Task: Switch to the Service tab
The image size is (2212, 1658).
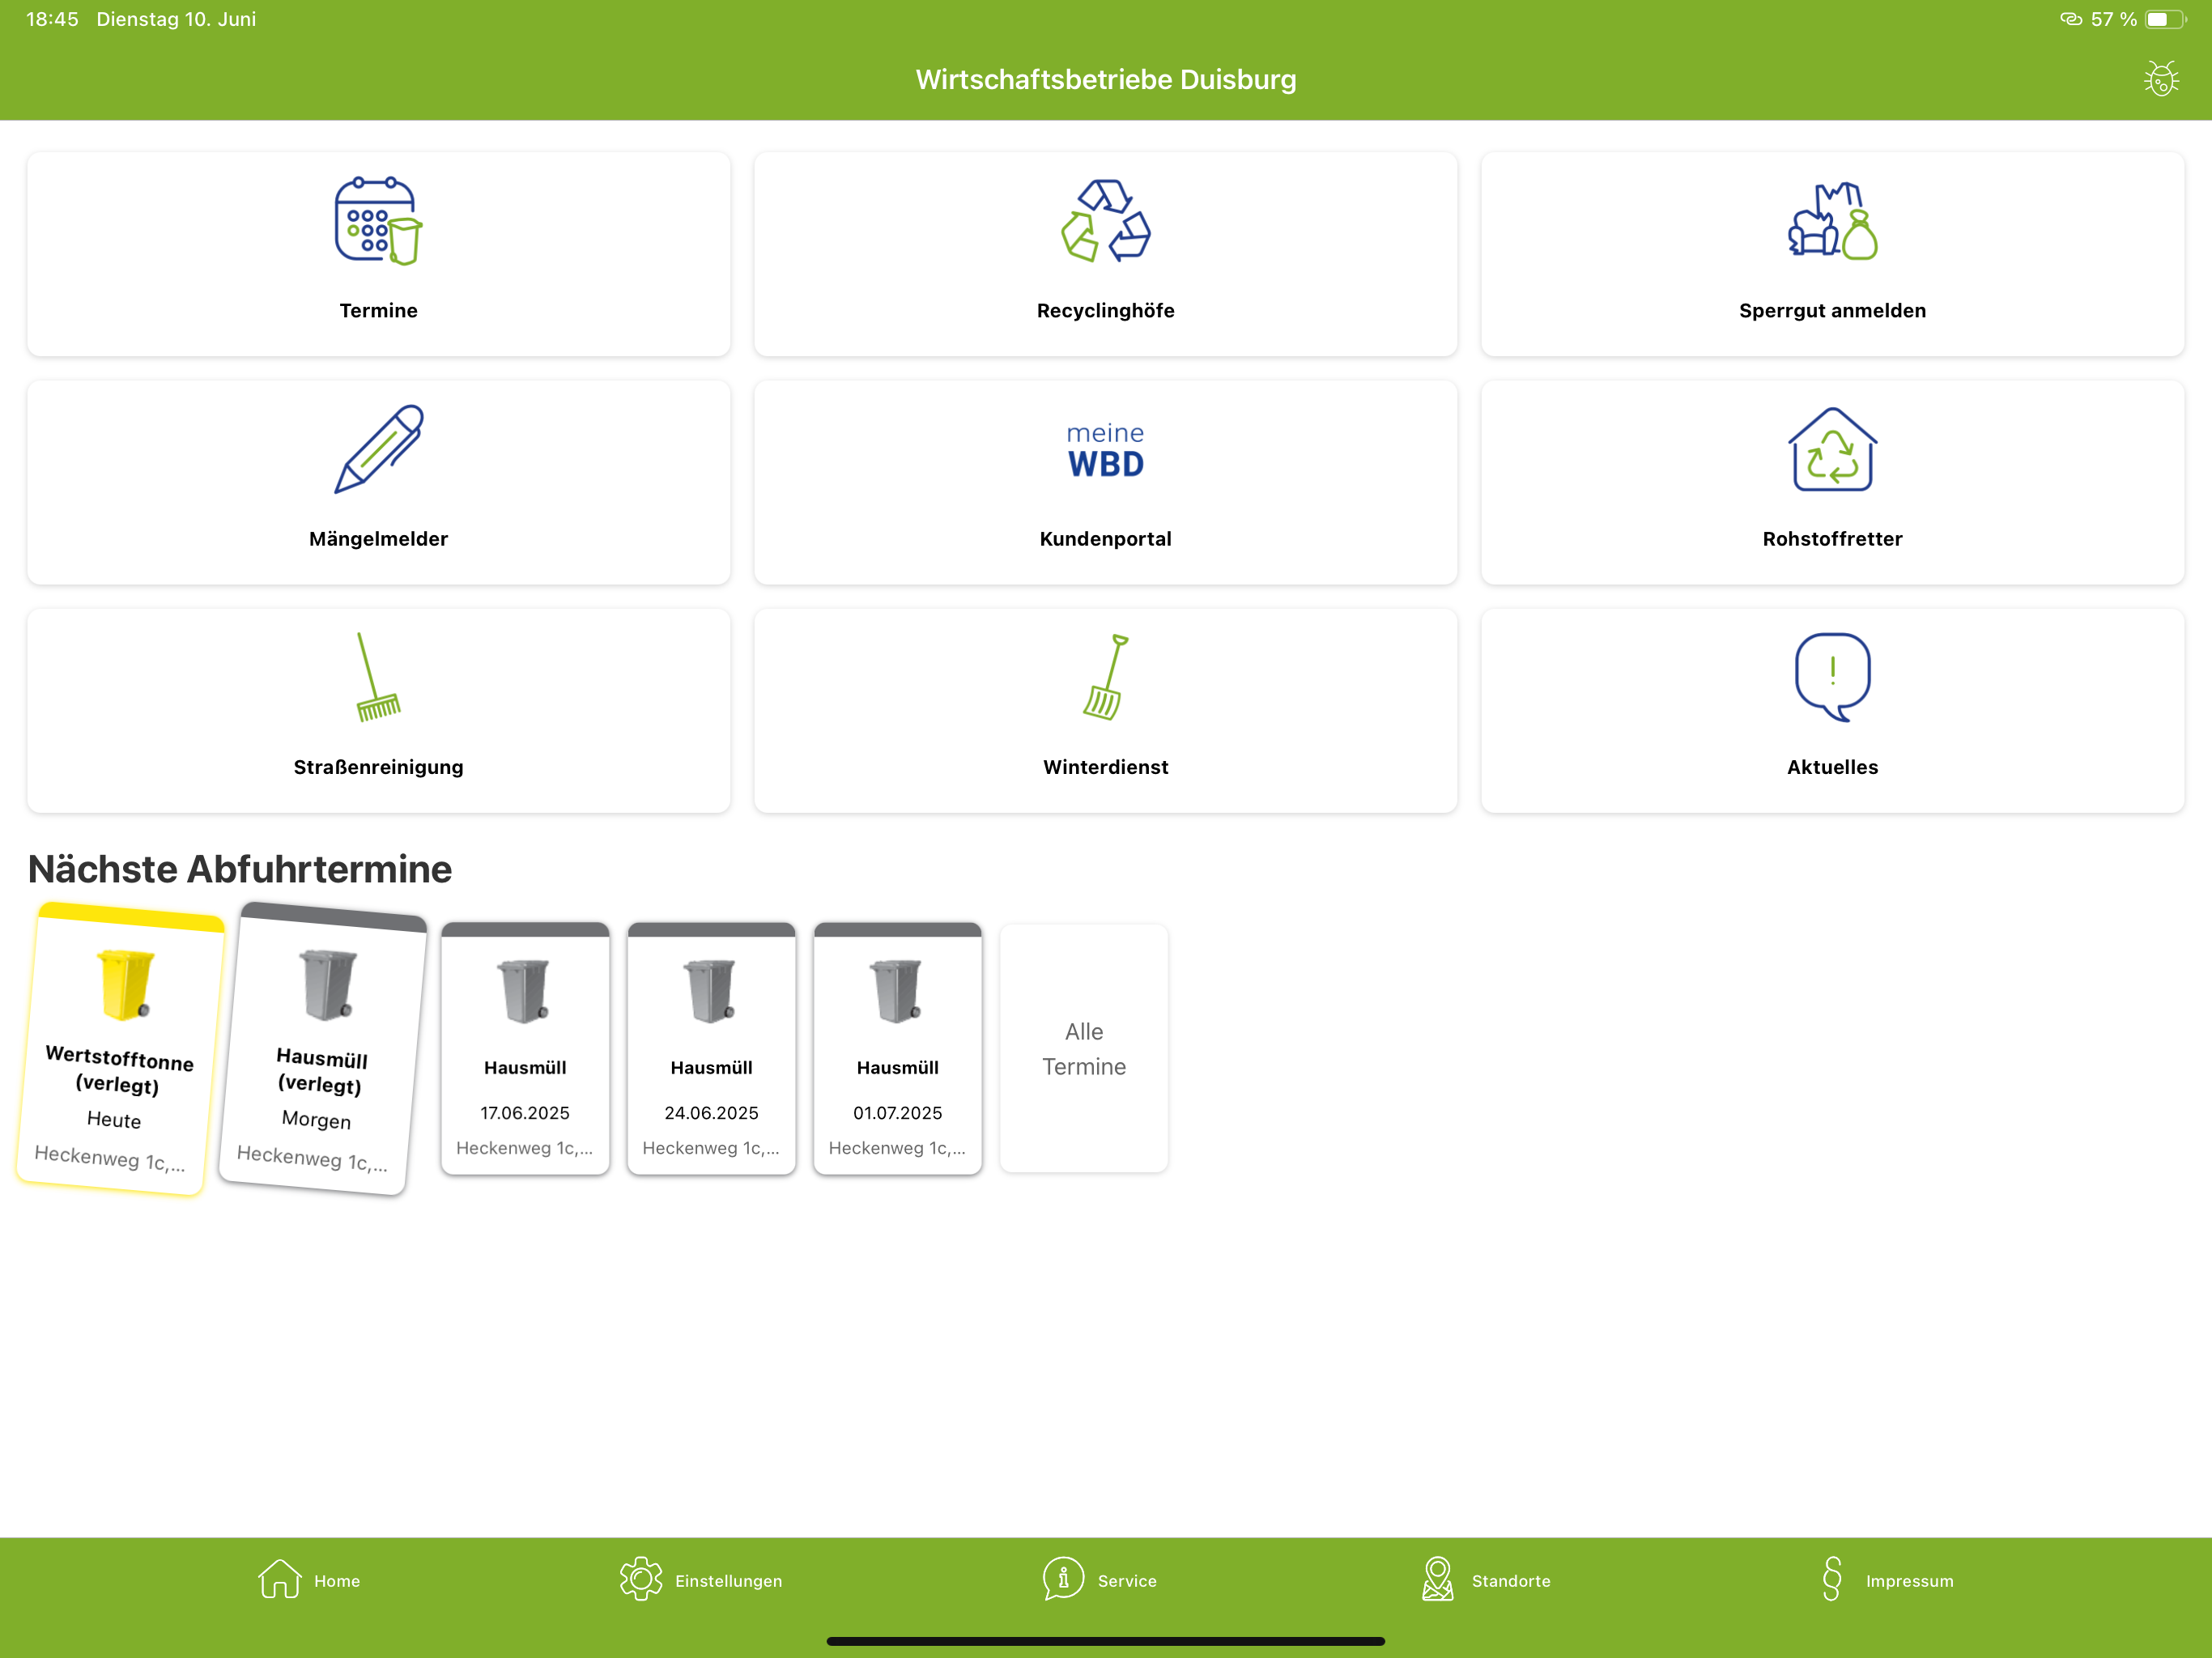Action: (1127, 1581)
